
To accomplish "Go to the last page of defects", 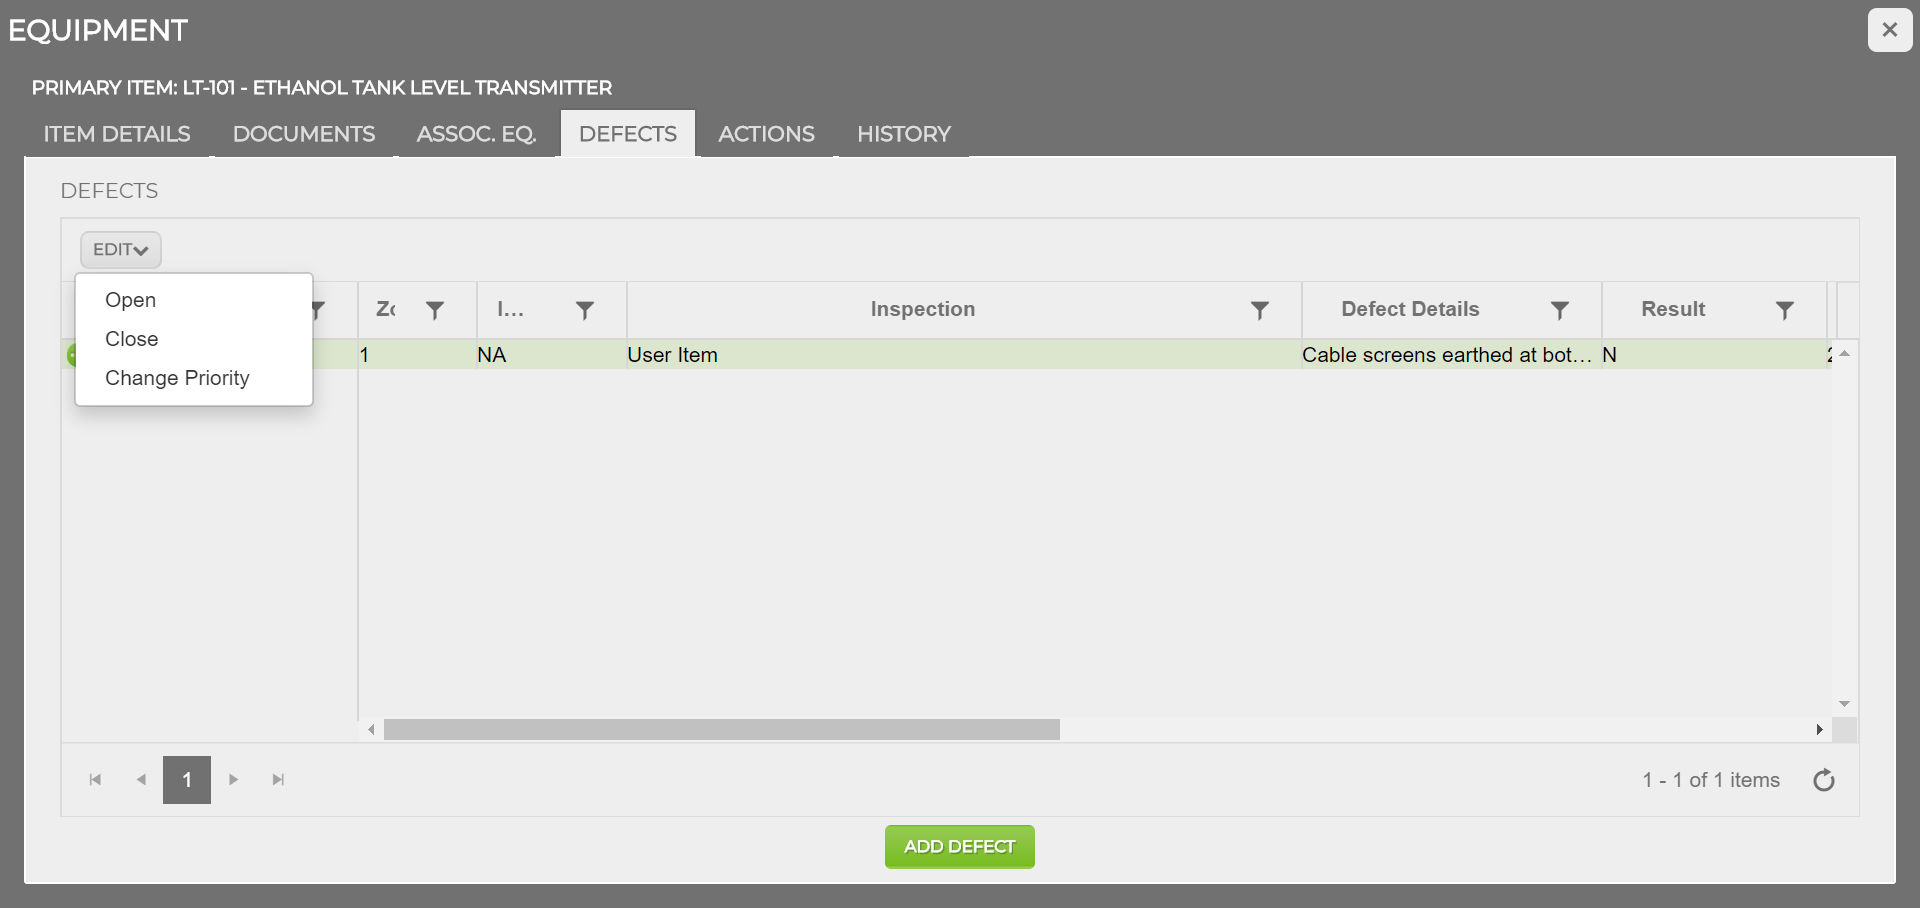I will tap(278, 780).
